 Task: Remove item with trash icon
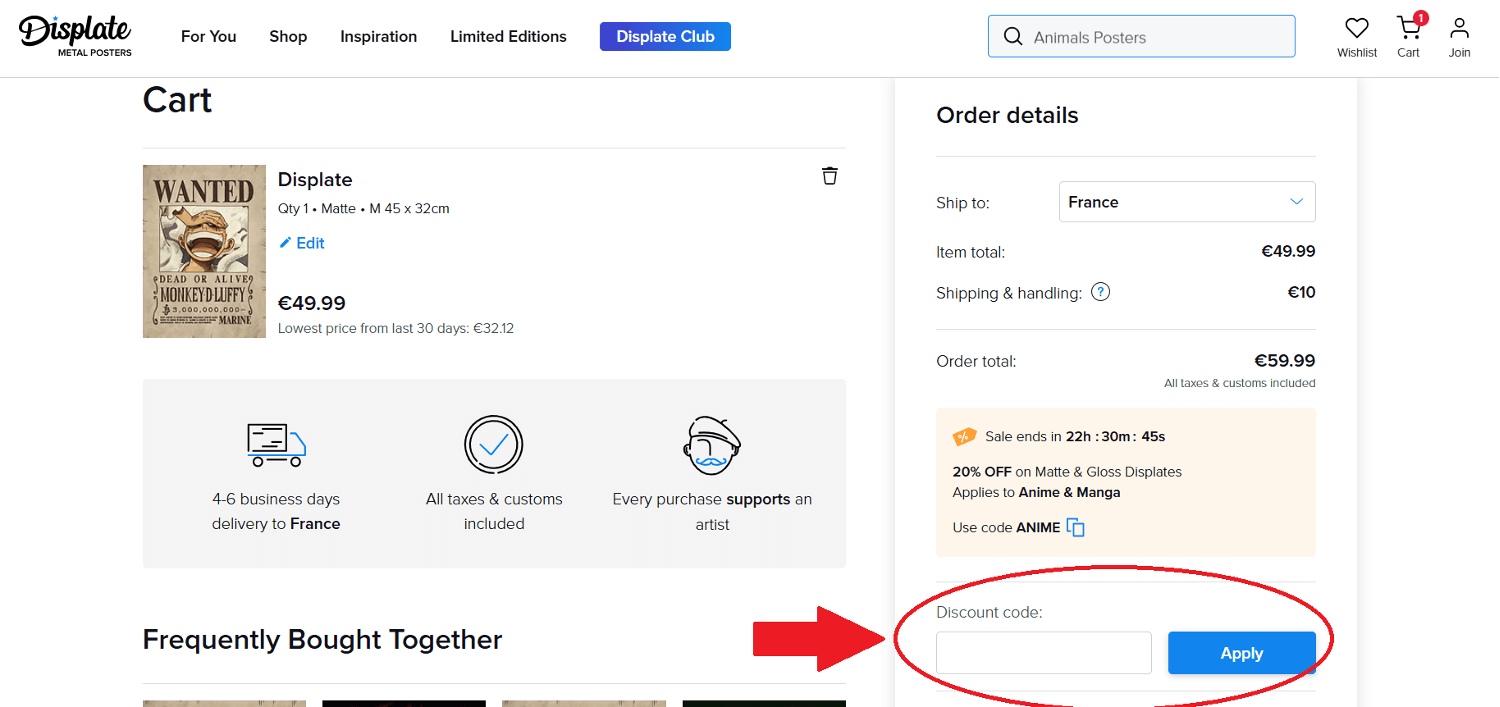pos(829,176)
